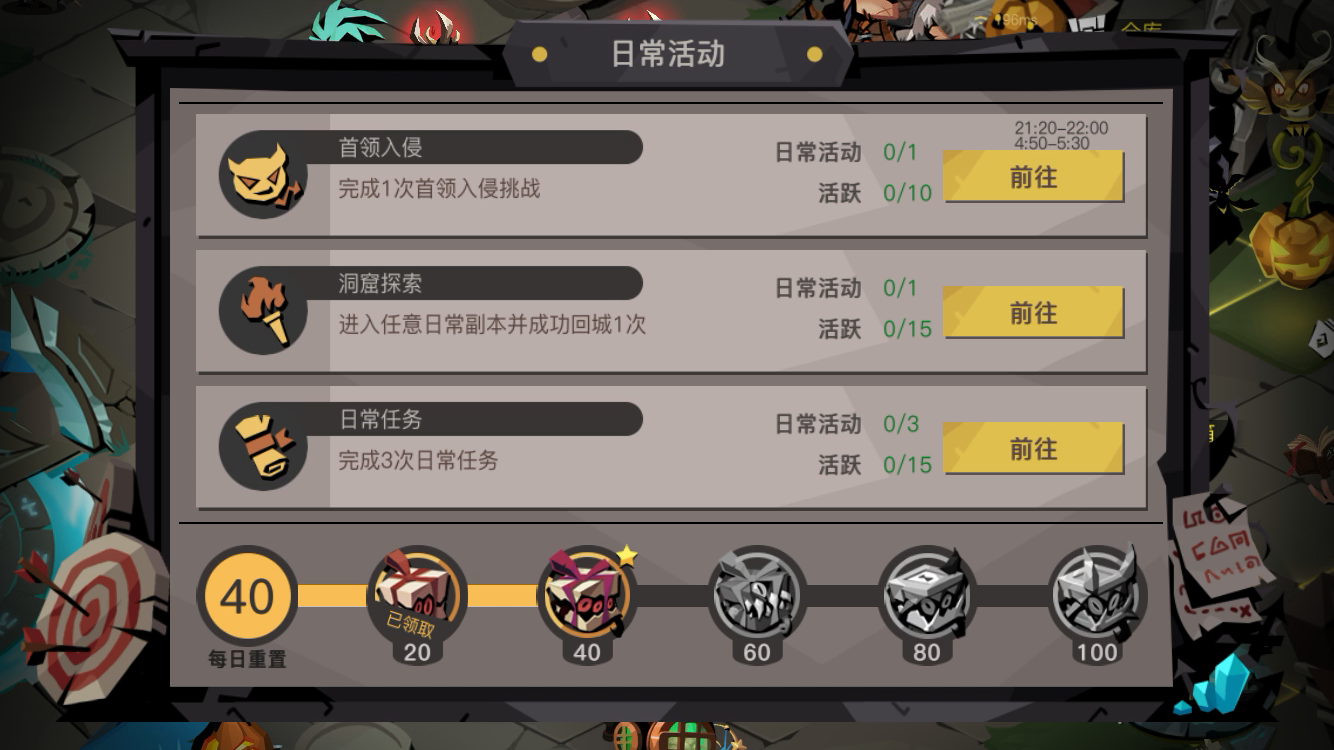This screenshot has height=750, width=1334.
Task: Click the 首领入侵 task title bar
Action: 486,147
